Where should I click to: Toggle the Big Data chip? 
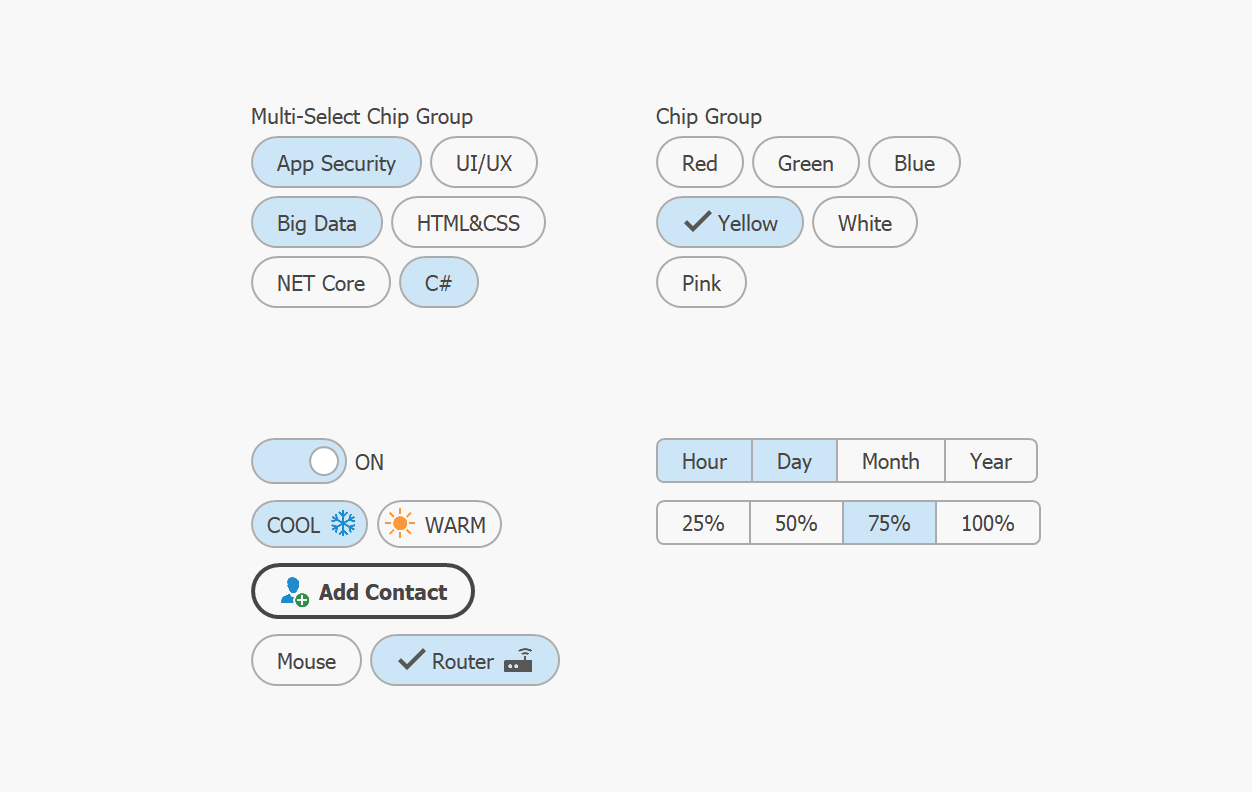point(316,223)
